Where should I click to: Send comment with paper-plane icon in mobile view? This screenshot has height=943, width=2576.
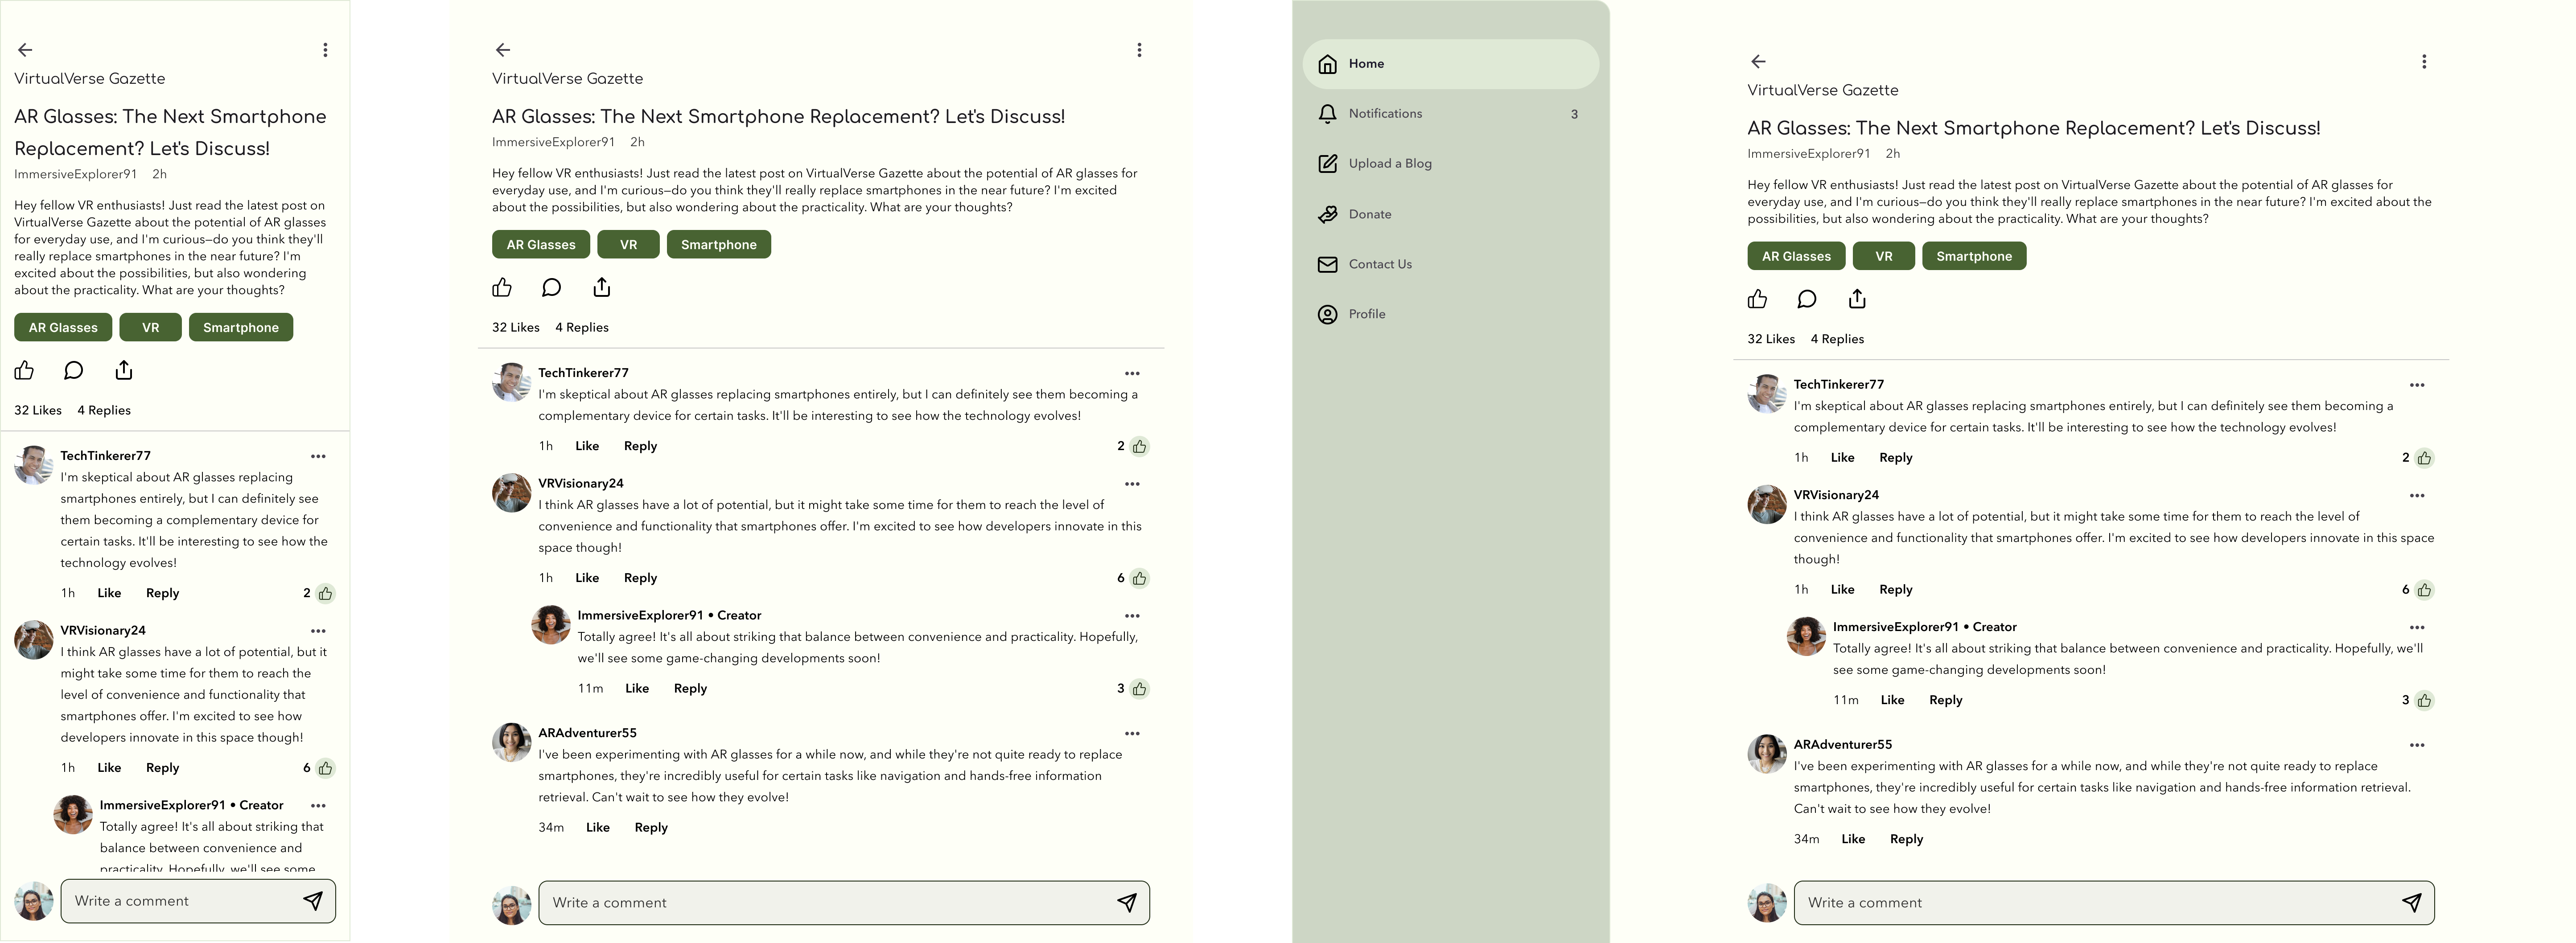tap(313, 901)
